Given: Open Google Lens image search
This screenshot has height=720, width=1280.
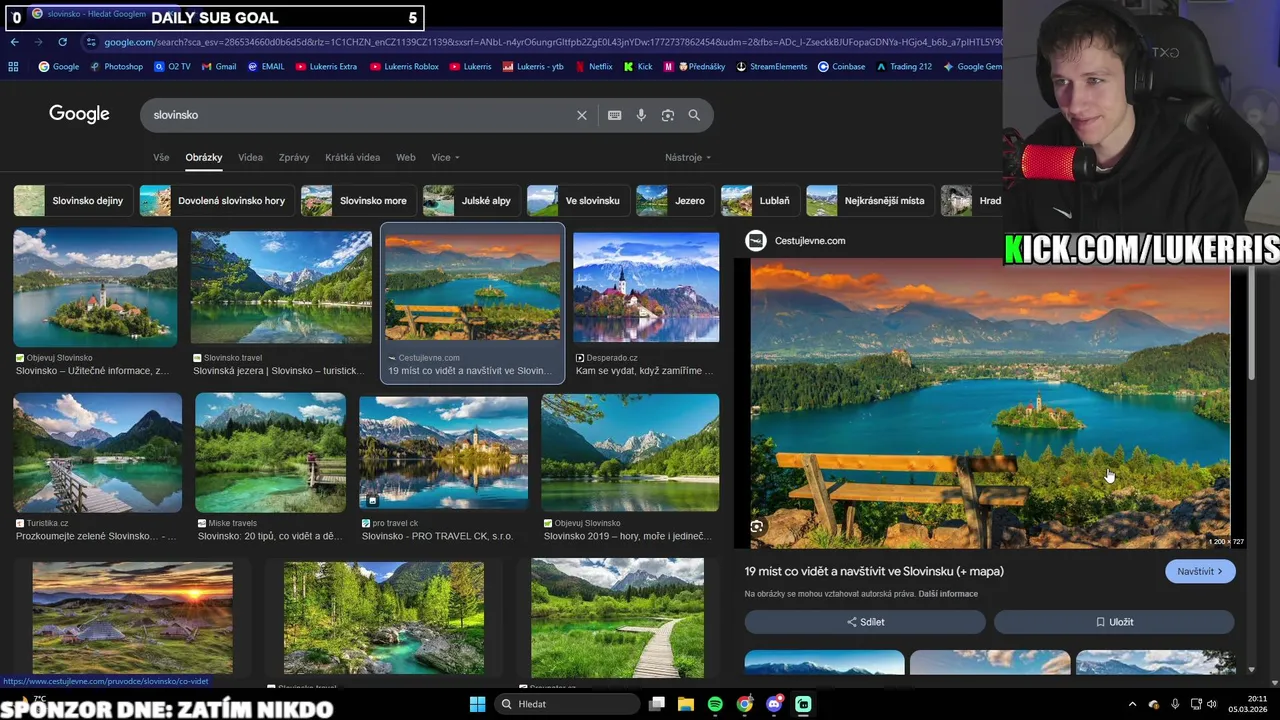Looking at the screenshot, I should click(667, 115).
